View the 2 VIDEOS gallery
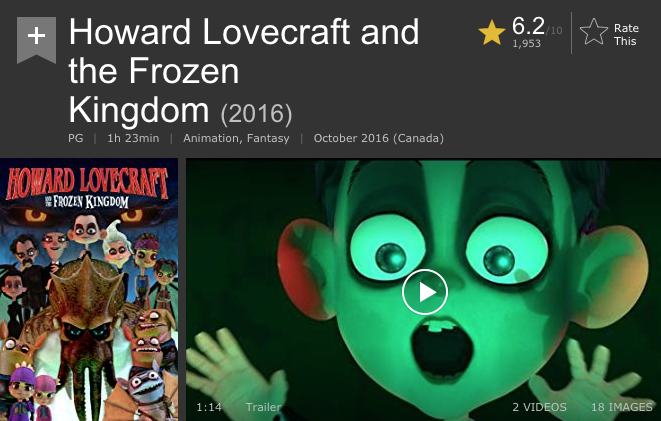Viewport: 661px width, 421px height. [540, 407]
